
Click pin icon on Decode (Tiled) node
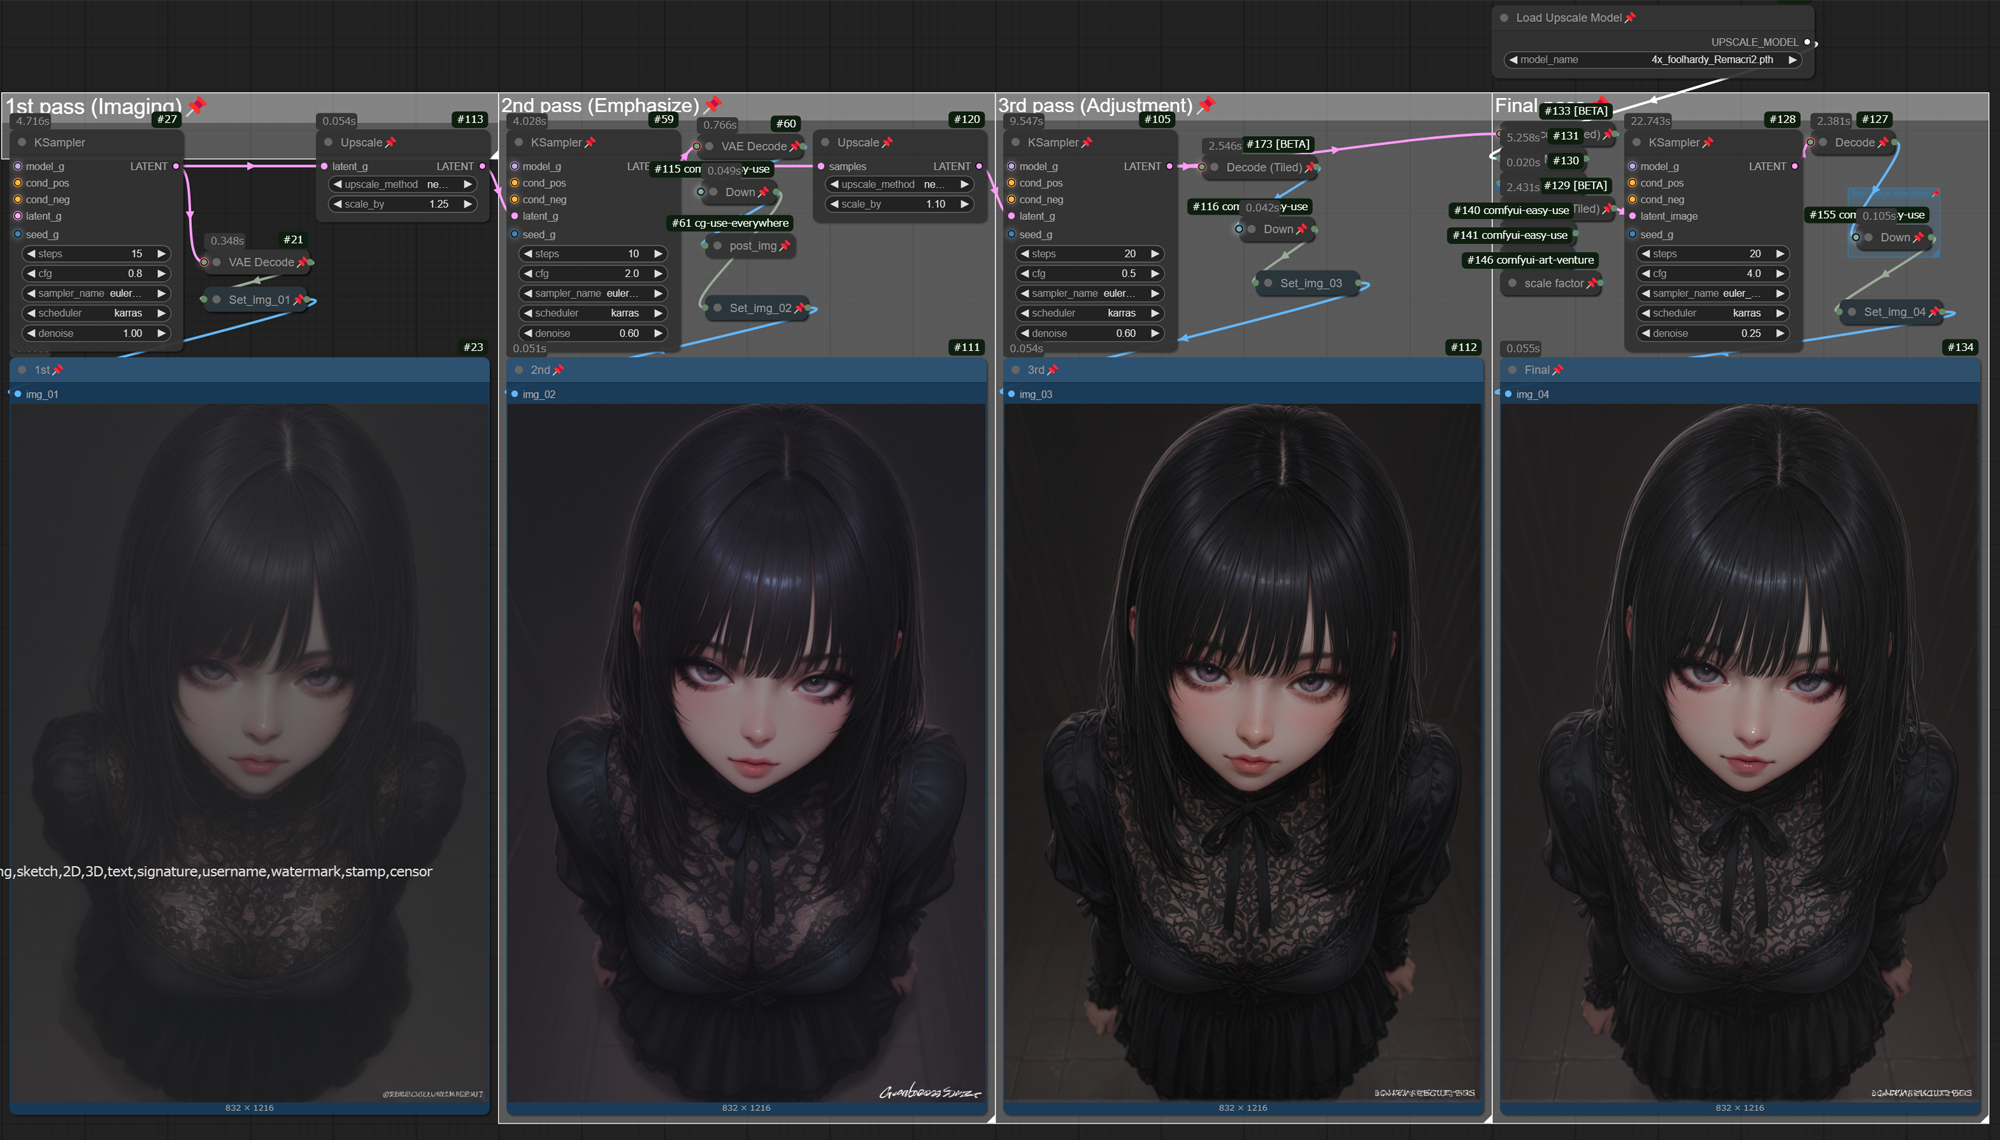[1310, 167]
